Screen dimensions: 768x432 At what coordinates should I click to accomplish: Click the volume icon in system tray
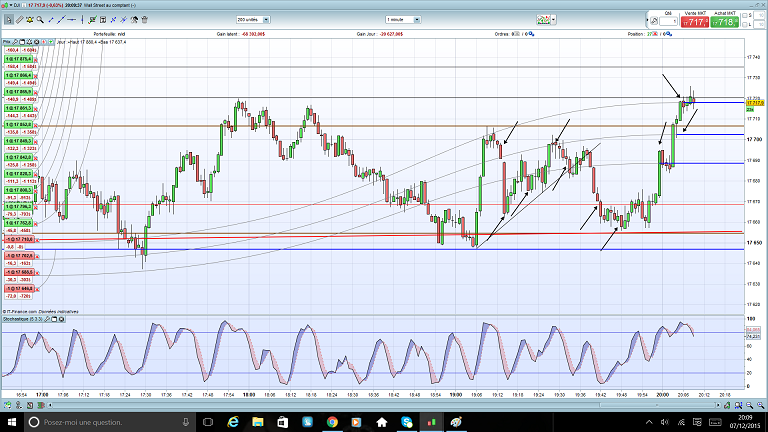[665, 422]
